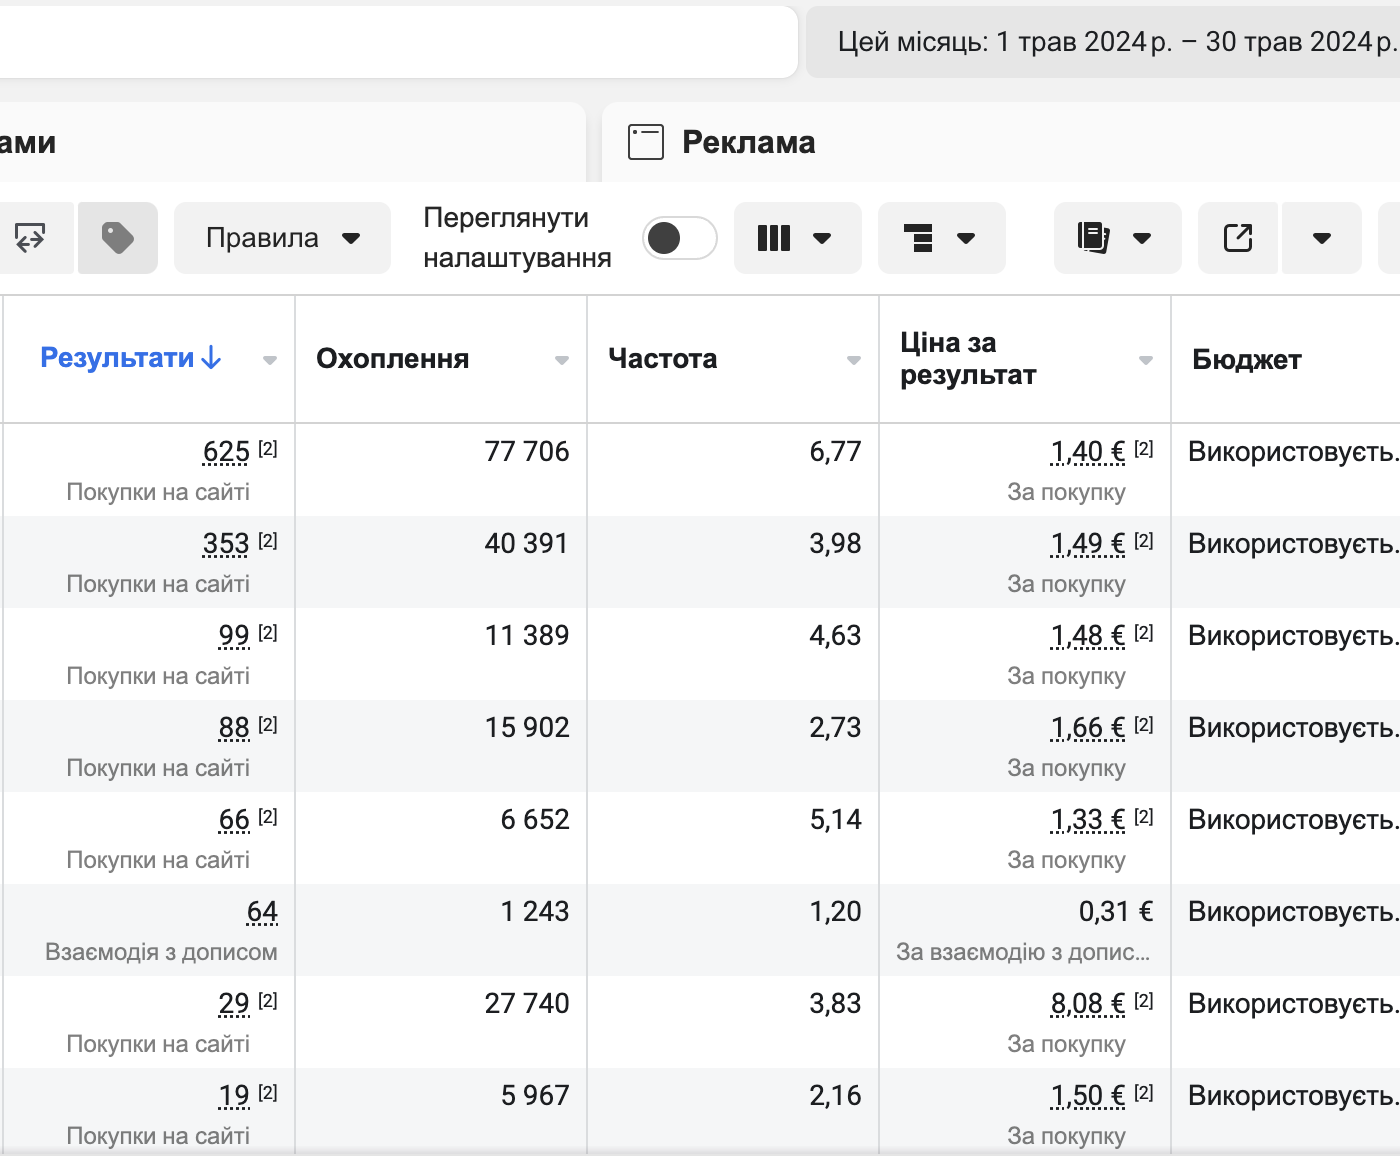Click the 1,48 € cost per result
The height and width of the screenshot is (1156, 1400).
[x=1088, y=636]
